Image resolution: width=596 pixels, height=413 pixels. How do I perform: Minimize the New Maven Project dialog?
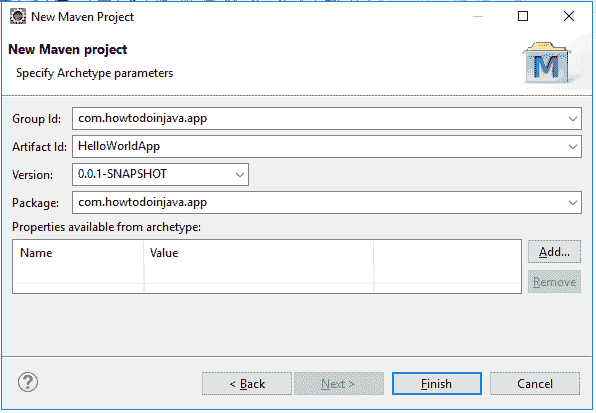click(478, 16)
